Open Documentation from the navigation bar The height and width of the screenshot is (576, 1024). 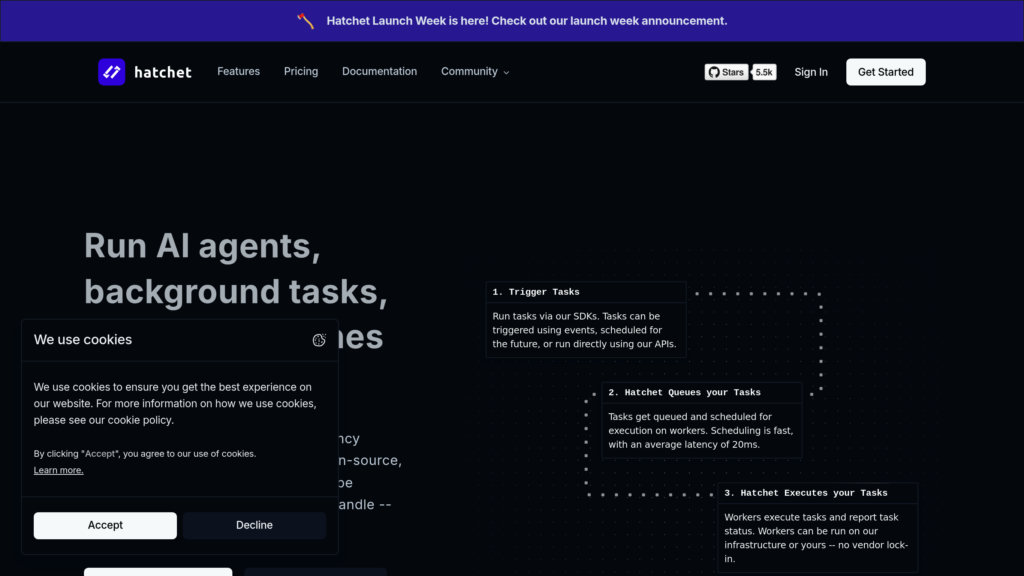(x=379, y=72)
